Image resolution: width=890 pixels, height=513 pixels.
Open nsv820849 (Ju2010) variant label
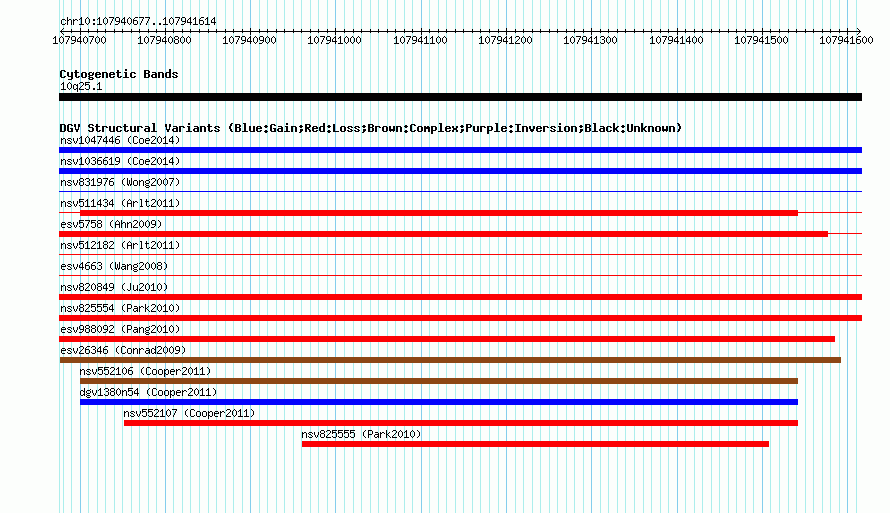[114, 287]
